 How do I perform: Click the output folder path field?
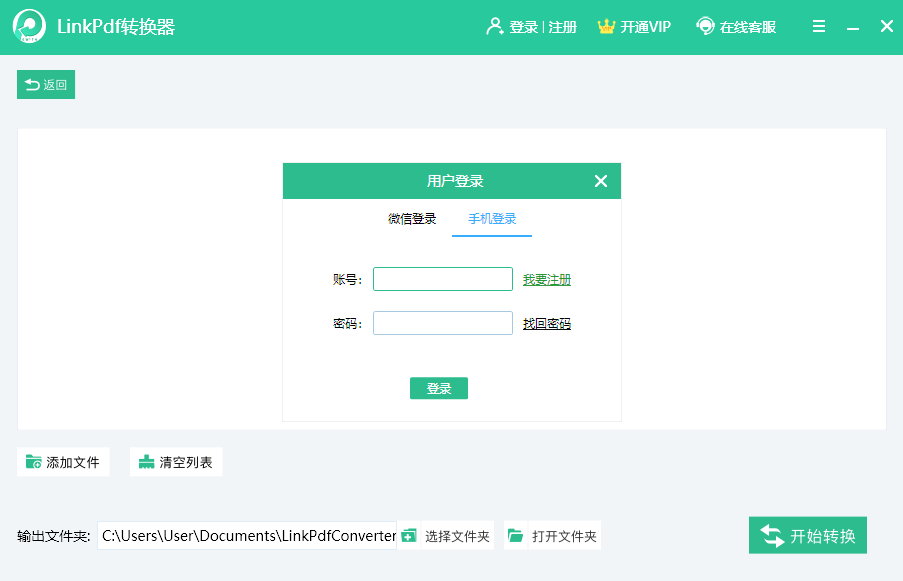247,536
